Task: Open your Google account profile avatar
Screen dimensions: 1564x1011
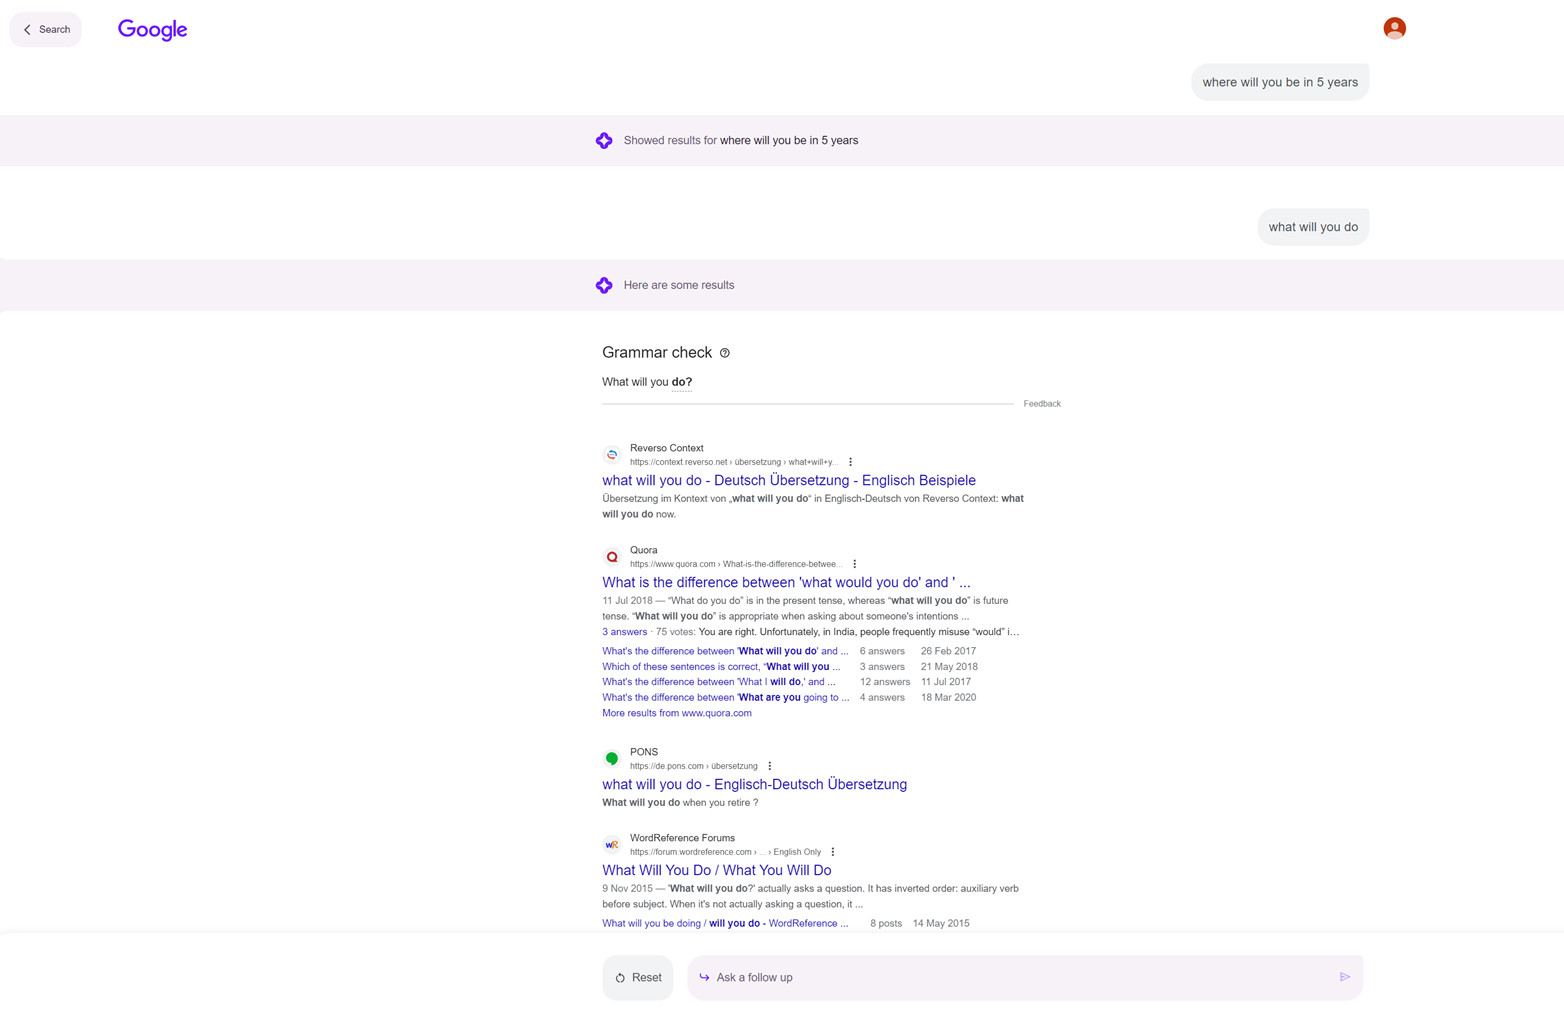Action: pos(1393,27)
